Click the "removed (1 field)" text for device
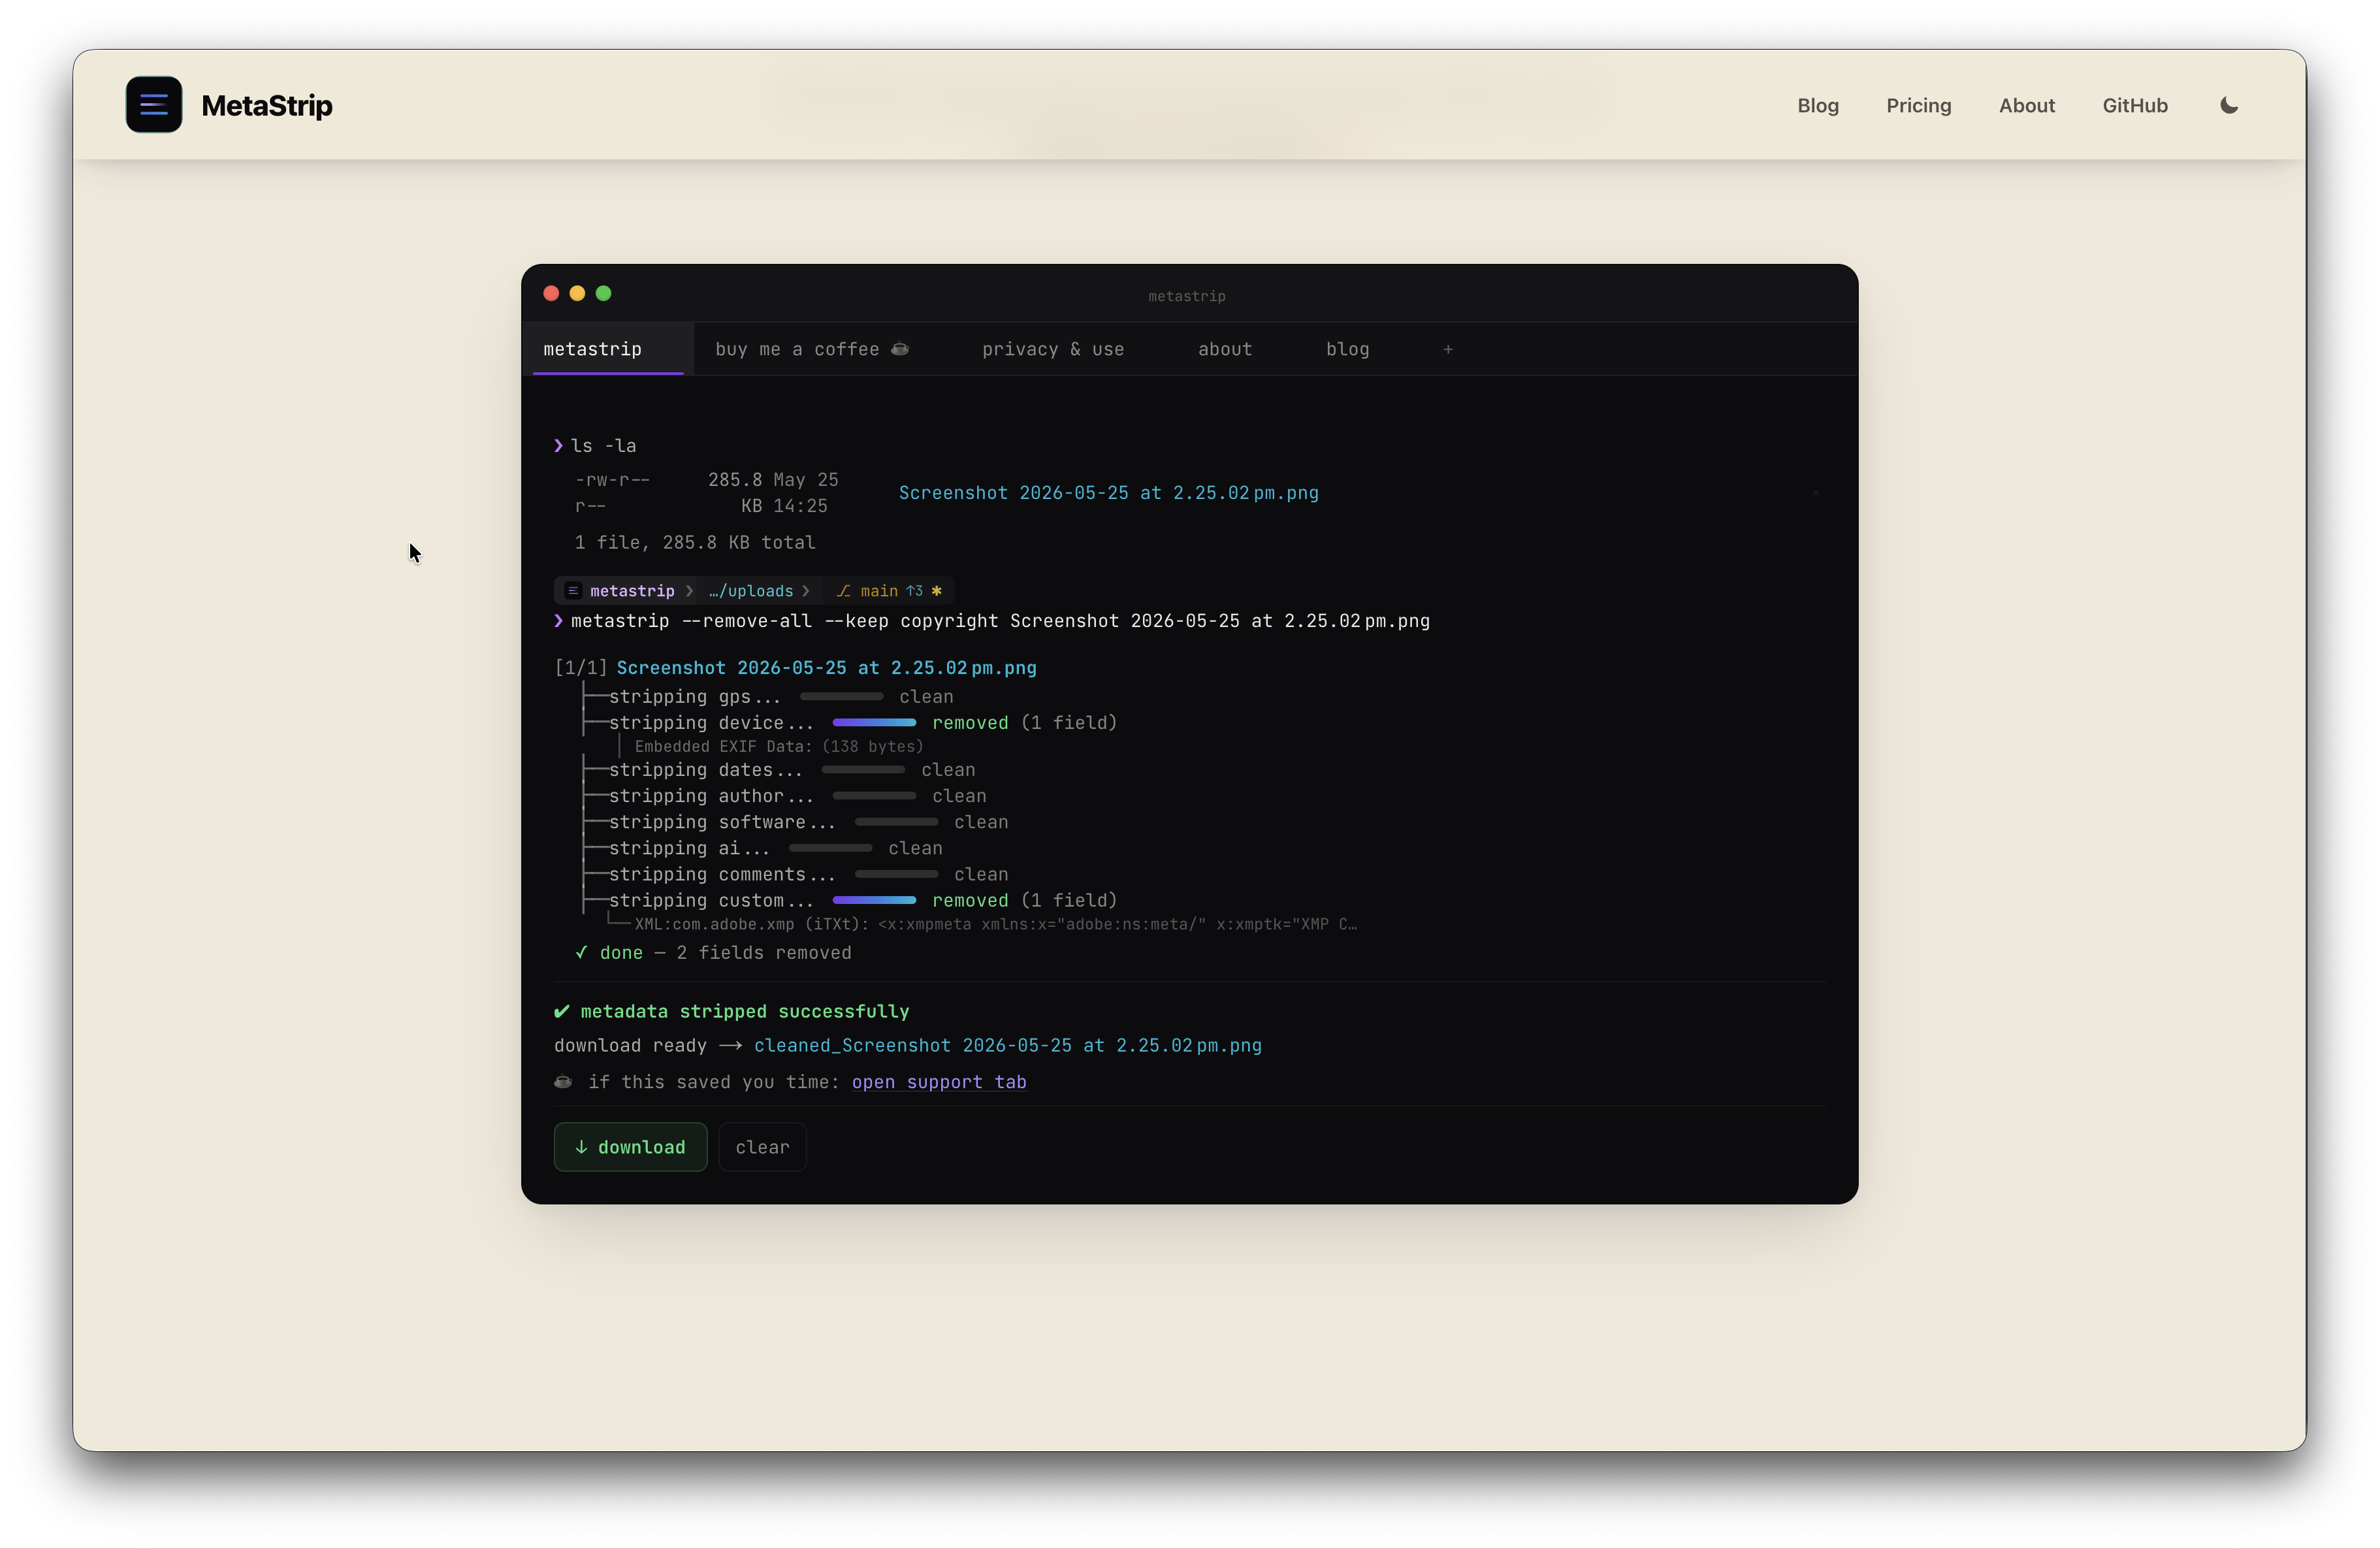 1024,722
